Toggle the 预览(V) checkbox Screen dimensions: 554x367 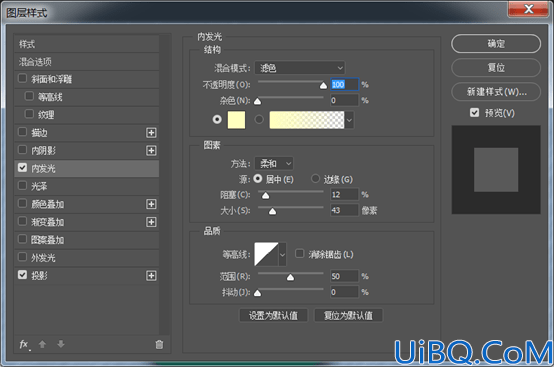point(475,113)
